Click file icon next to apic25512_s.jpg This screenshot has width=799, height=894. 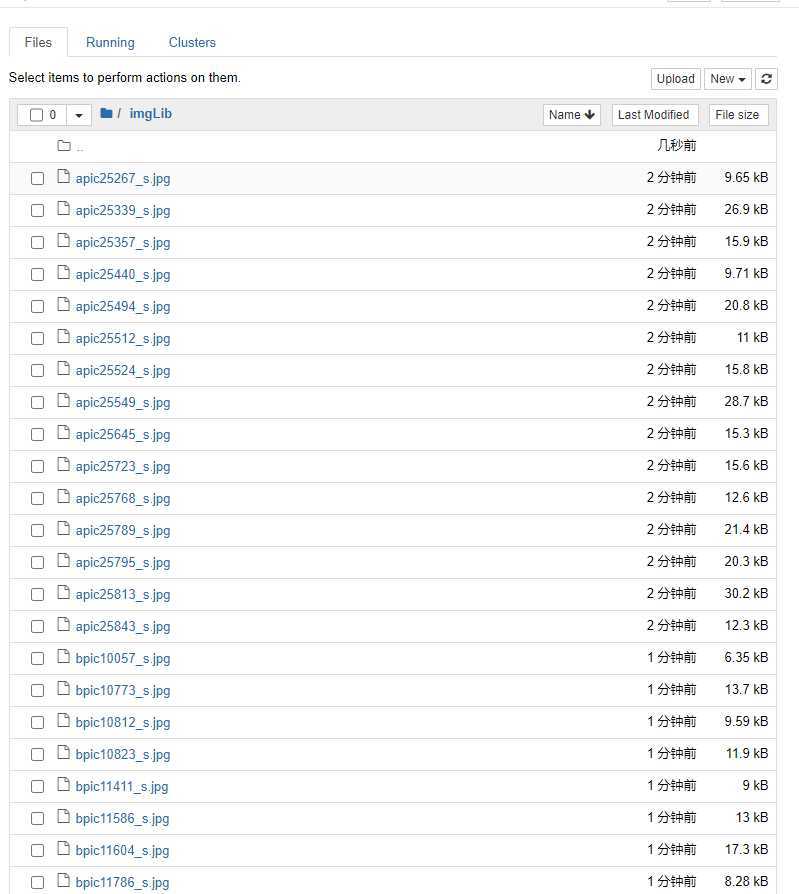(x=63, y=336)
